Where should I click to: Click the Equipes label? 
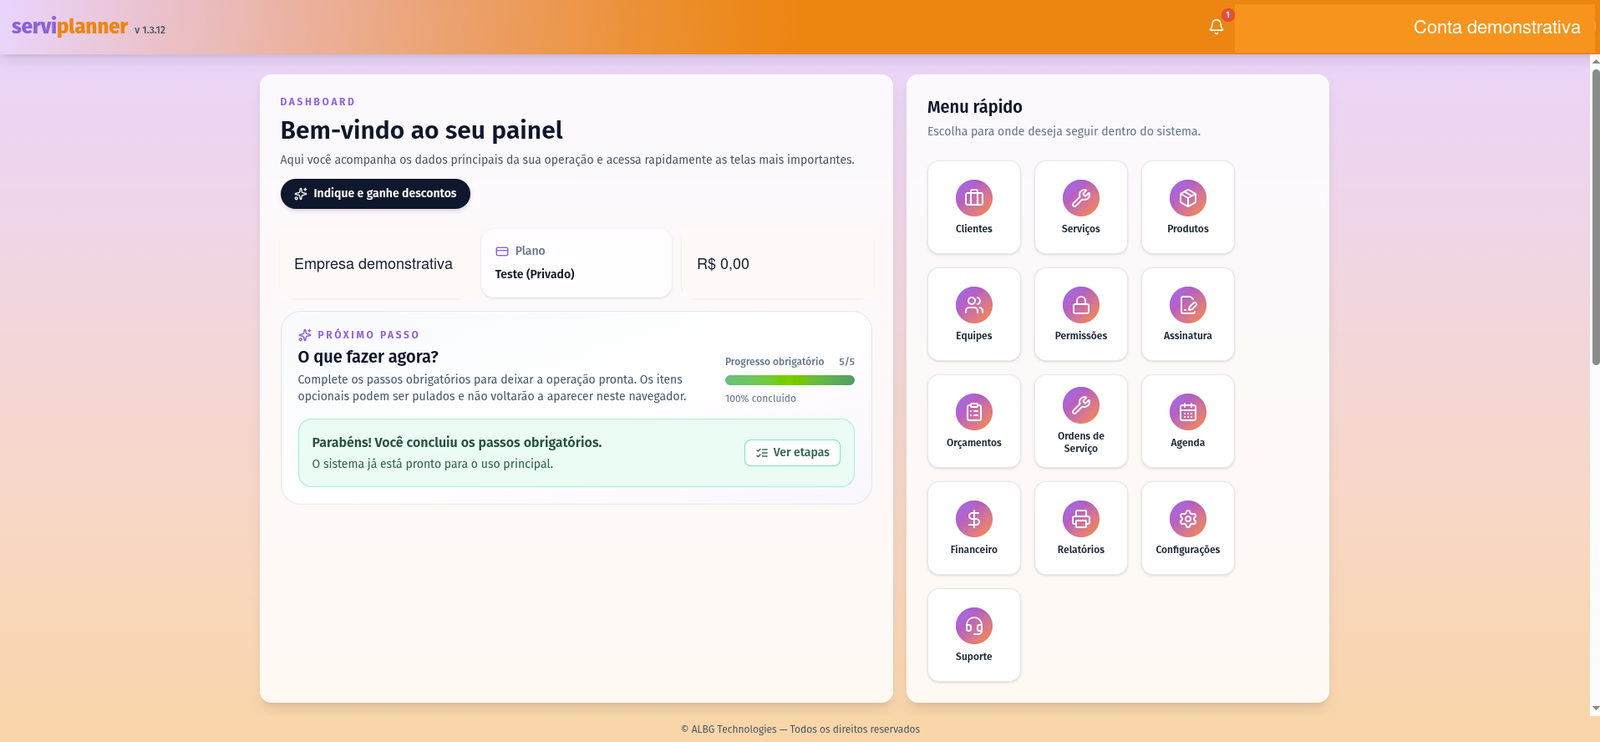pyautogui.click(x=974, y=336)
